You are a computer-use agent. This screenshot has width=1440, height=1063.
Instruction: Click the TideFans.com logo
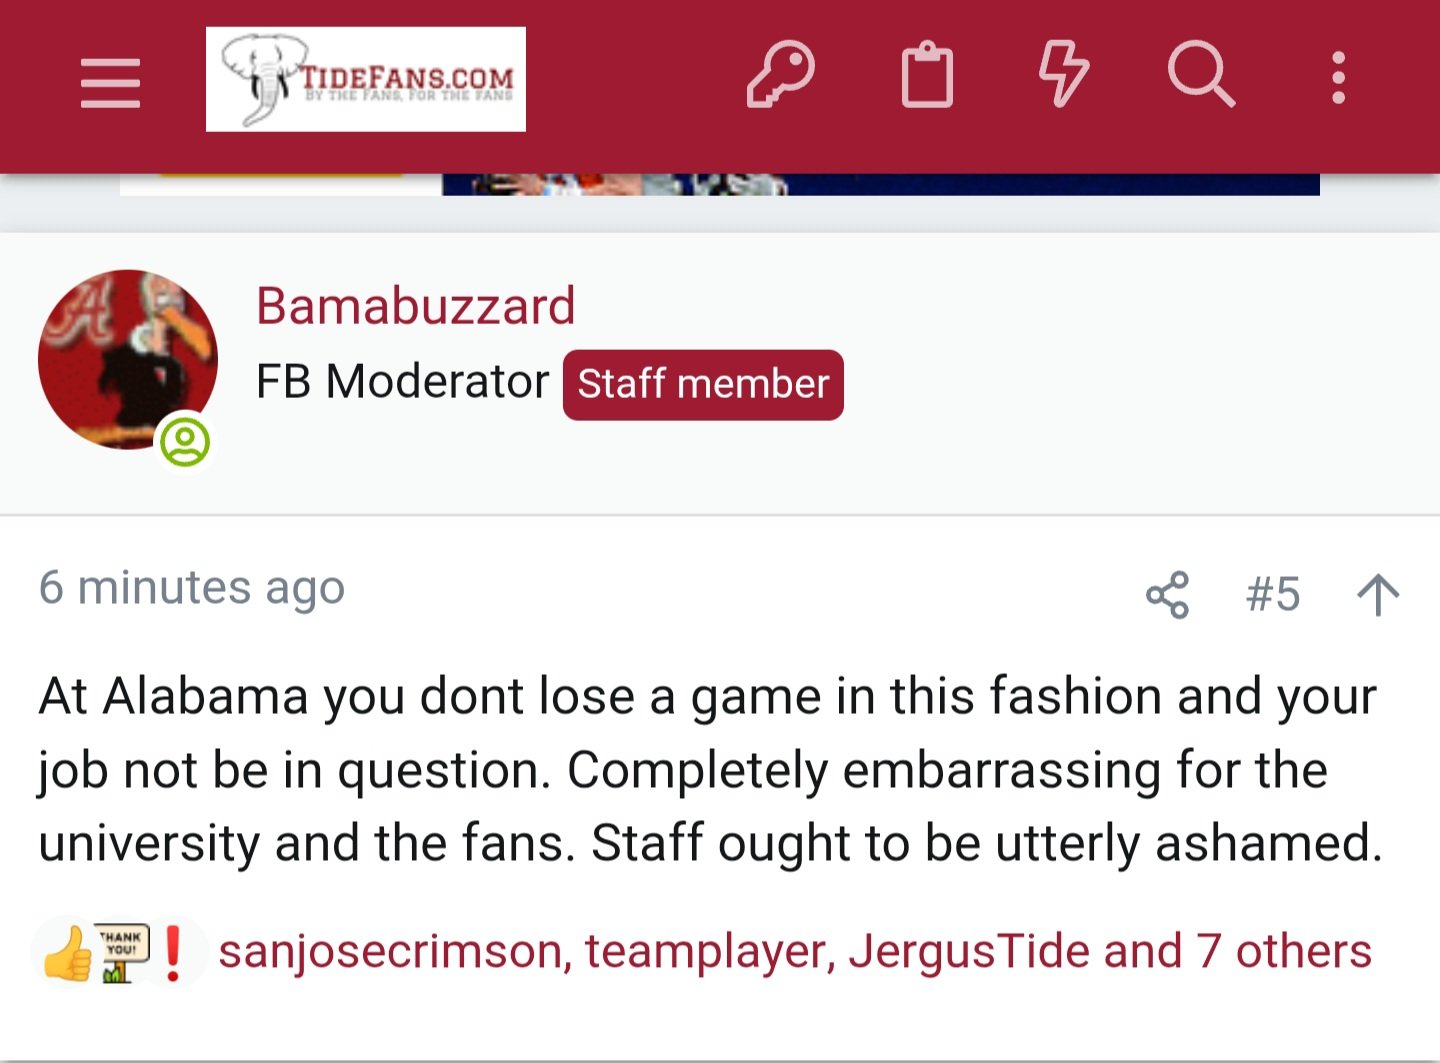tap(366, 79)
